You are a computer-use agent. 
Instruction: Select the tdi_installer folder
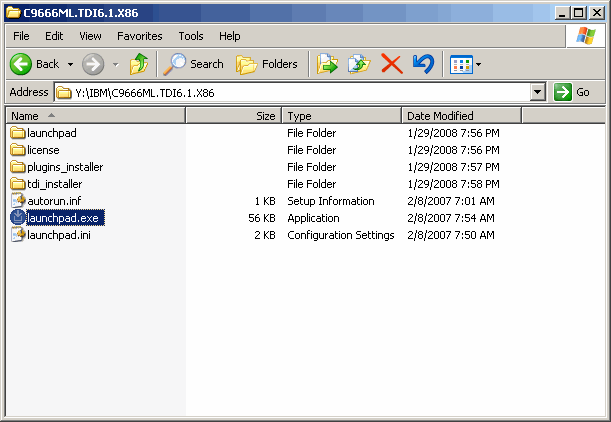[x=54, y=184]
